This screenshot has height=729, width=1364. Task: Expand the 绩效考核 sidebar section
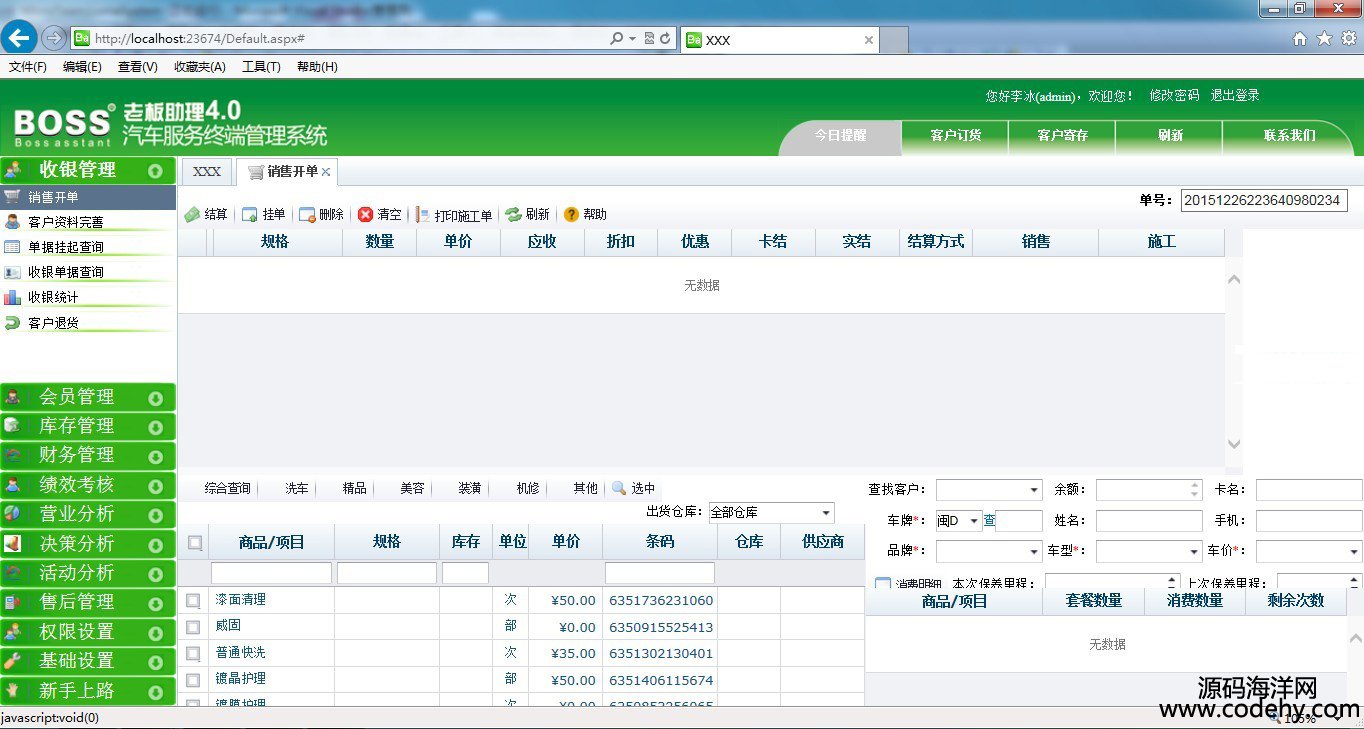click(x=88, y=485)
